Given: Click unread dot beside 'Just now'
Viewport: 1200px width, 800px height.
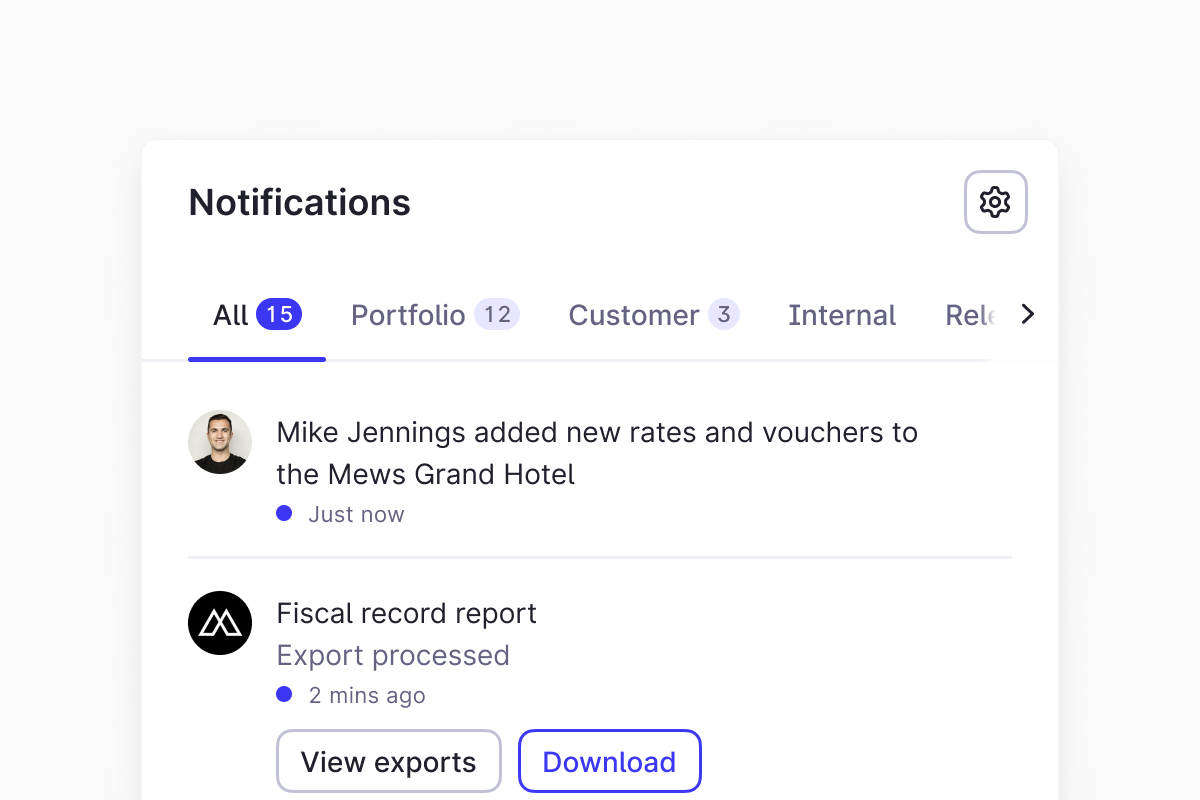Looking at the screenshot, I should coord(284,513).
